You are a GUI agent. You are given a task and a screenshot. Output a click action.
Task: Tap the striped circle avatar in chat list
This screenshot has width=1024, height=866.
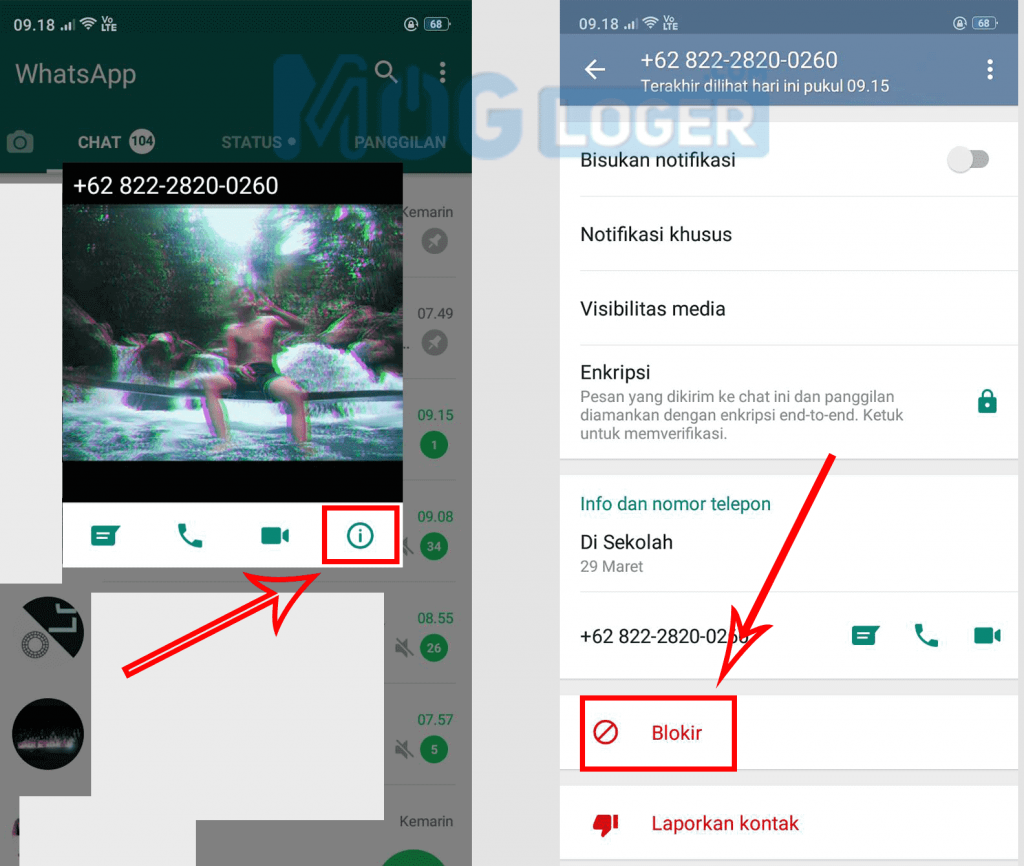coord(51,629)
